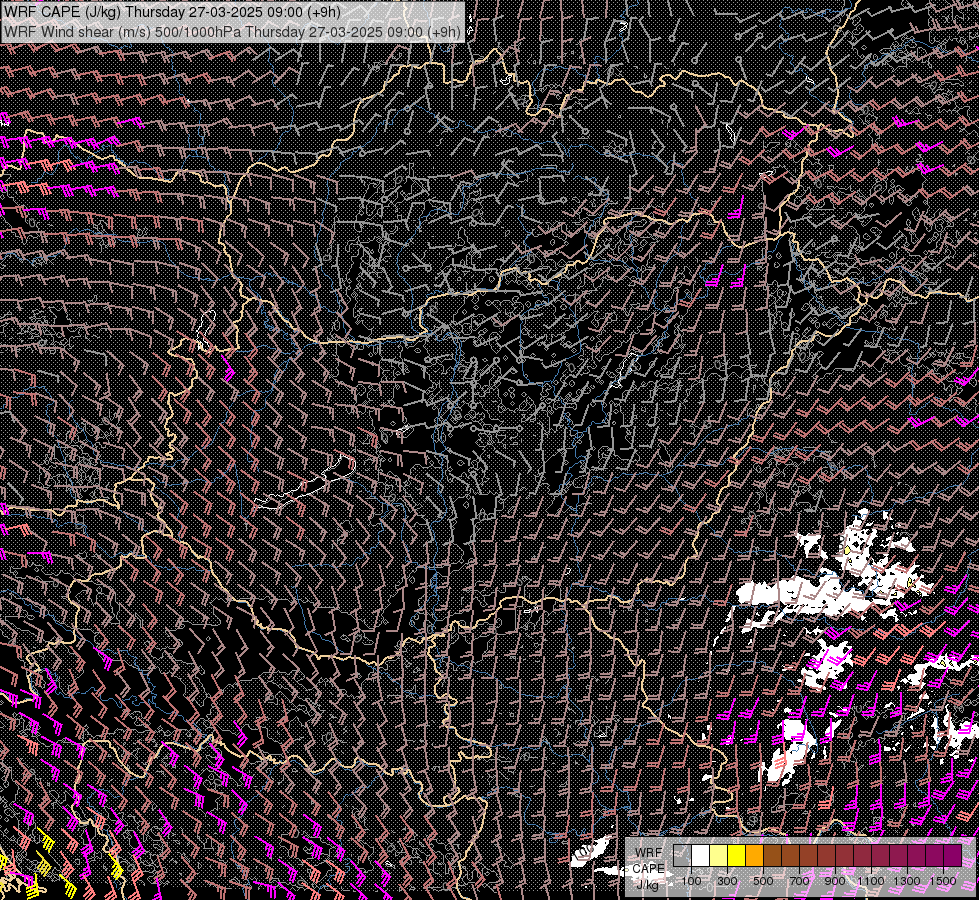Click the 'WRF' label in the legend
Screen dimensions: 979x900
(x=649, y=853)
